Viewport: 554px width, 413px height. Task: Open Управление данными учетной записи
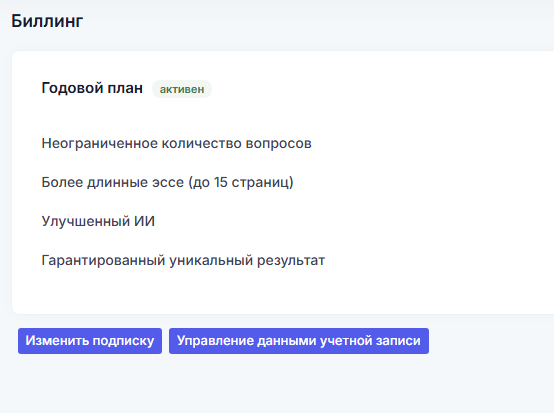(299, 341)
